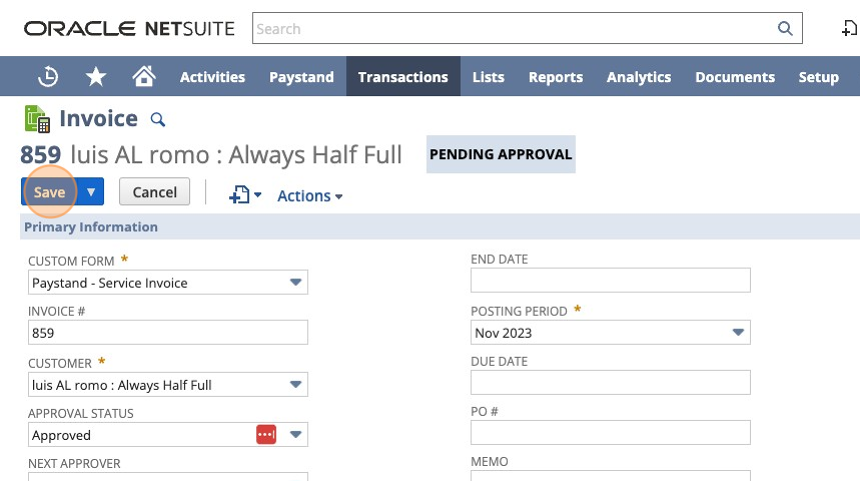
Task: Open the Lists menu
Action: coord(488,77)
